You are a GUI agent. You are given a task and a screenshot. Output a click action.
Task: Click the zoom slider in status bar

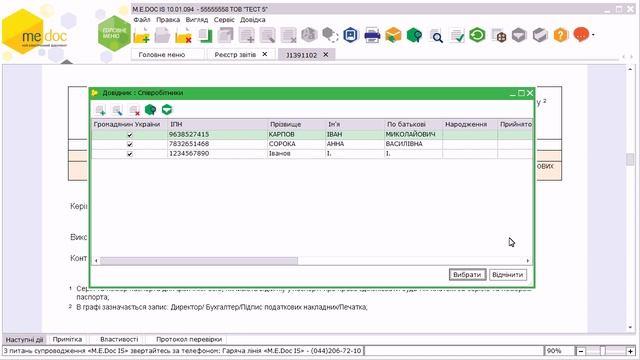603,351
